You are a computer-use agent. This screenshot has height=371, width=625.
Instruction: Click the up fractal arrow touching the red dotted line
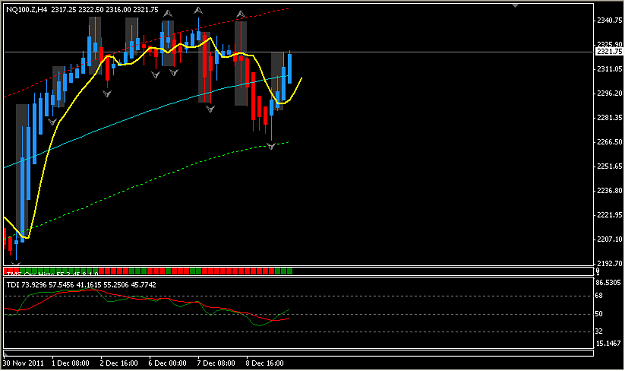click(x=241, y=15)
